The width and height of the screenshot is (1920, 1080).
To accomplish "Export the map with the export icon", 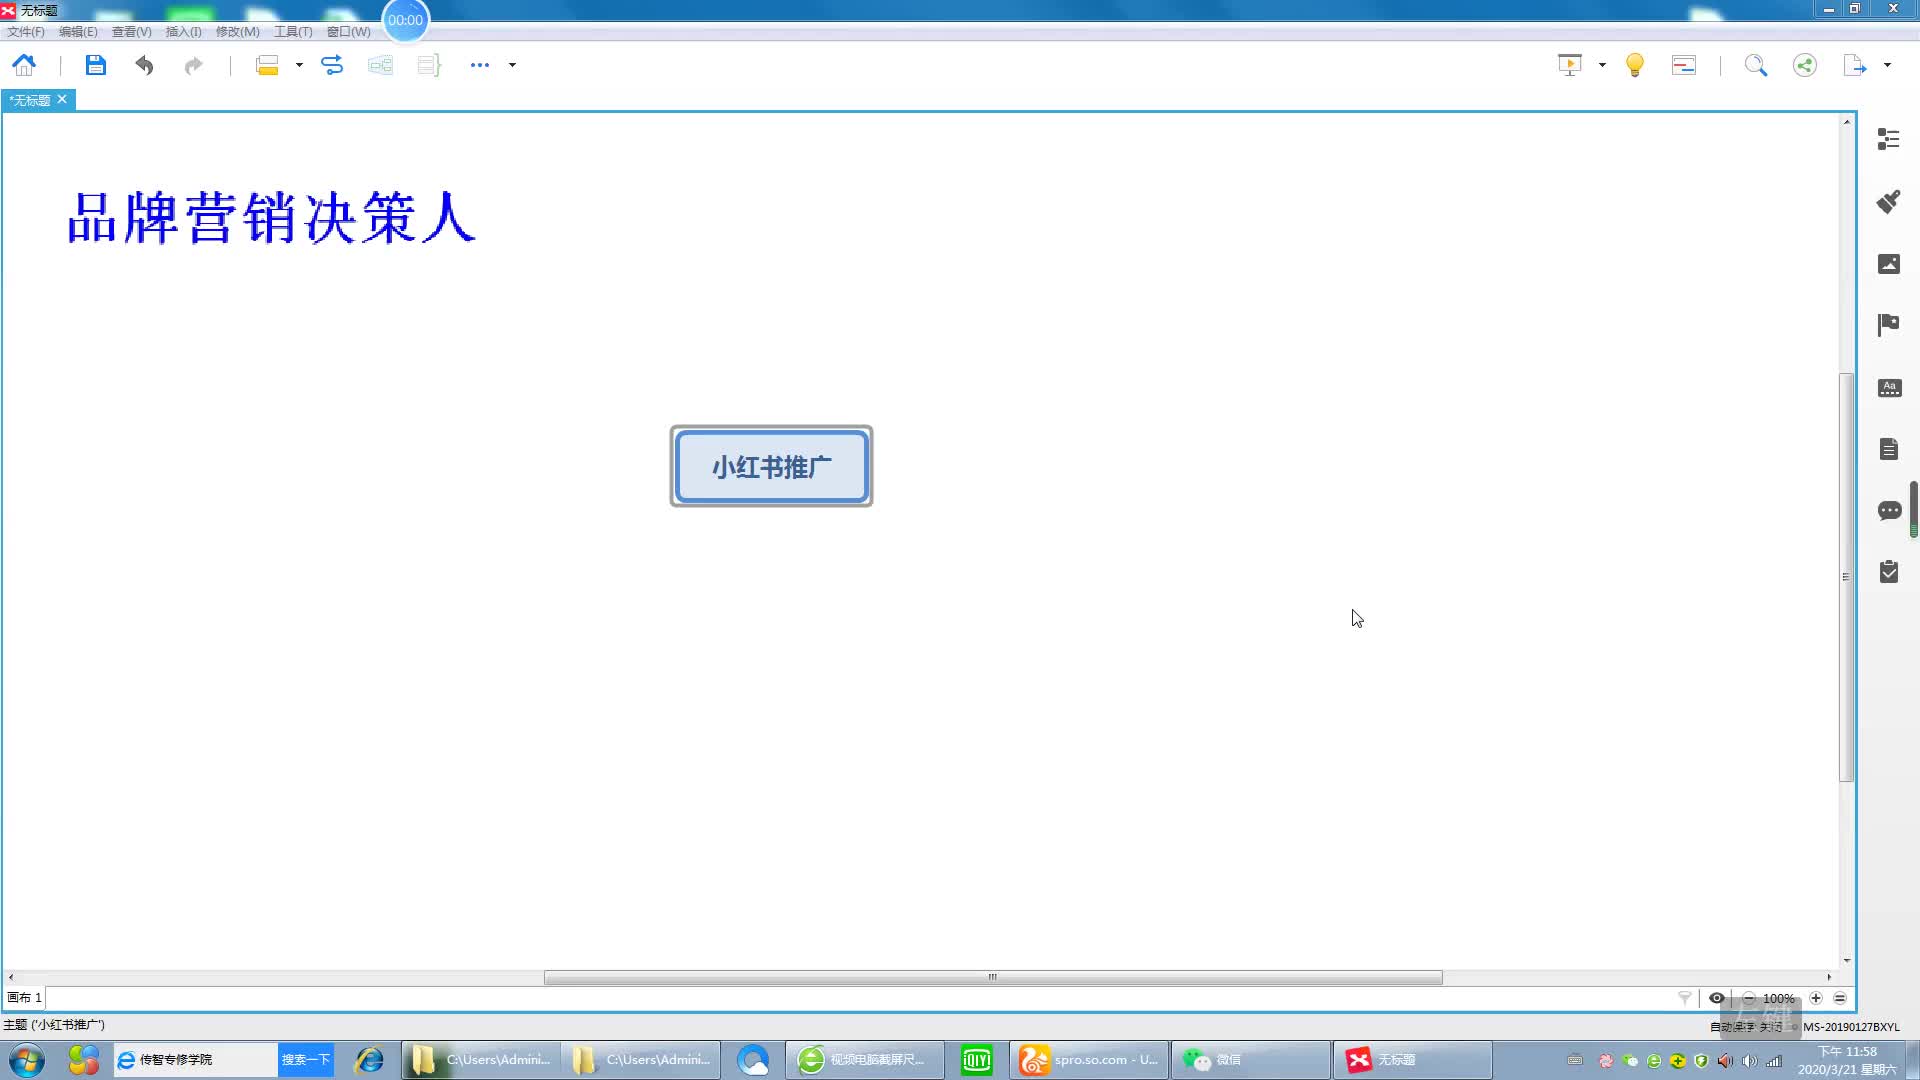I will [x=1855, y=65].
